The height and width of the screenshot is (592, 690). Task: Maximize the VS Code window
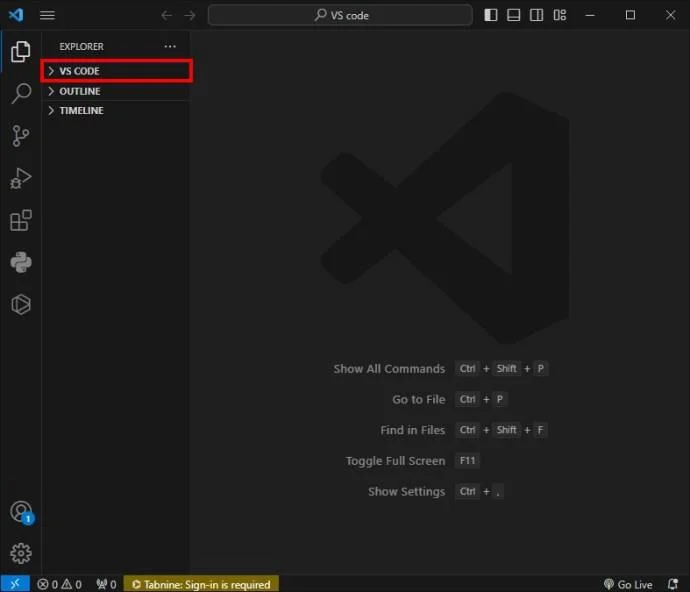[630, 15]
